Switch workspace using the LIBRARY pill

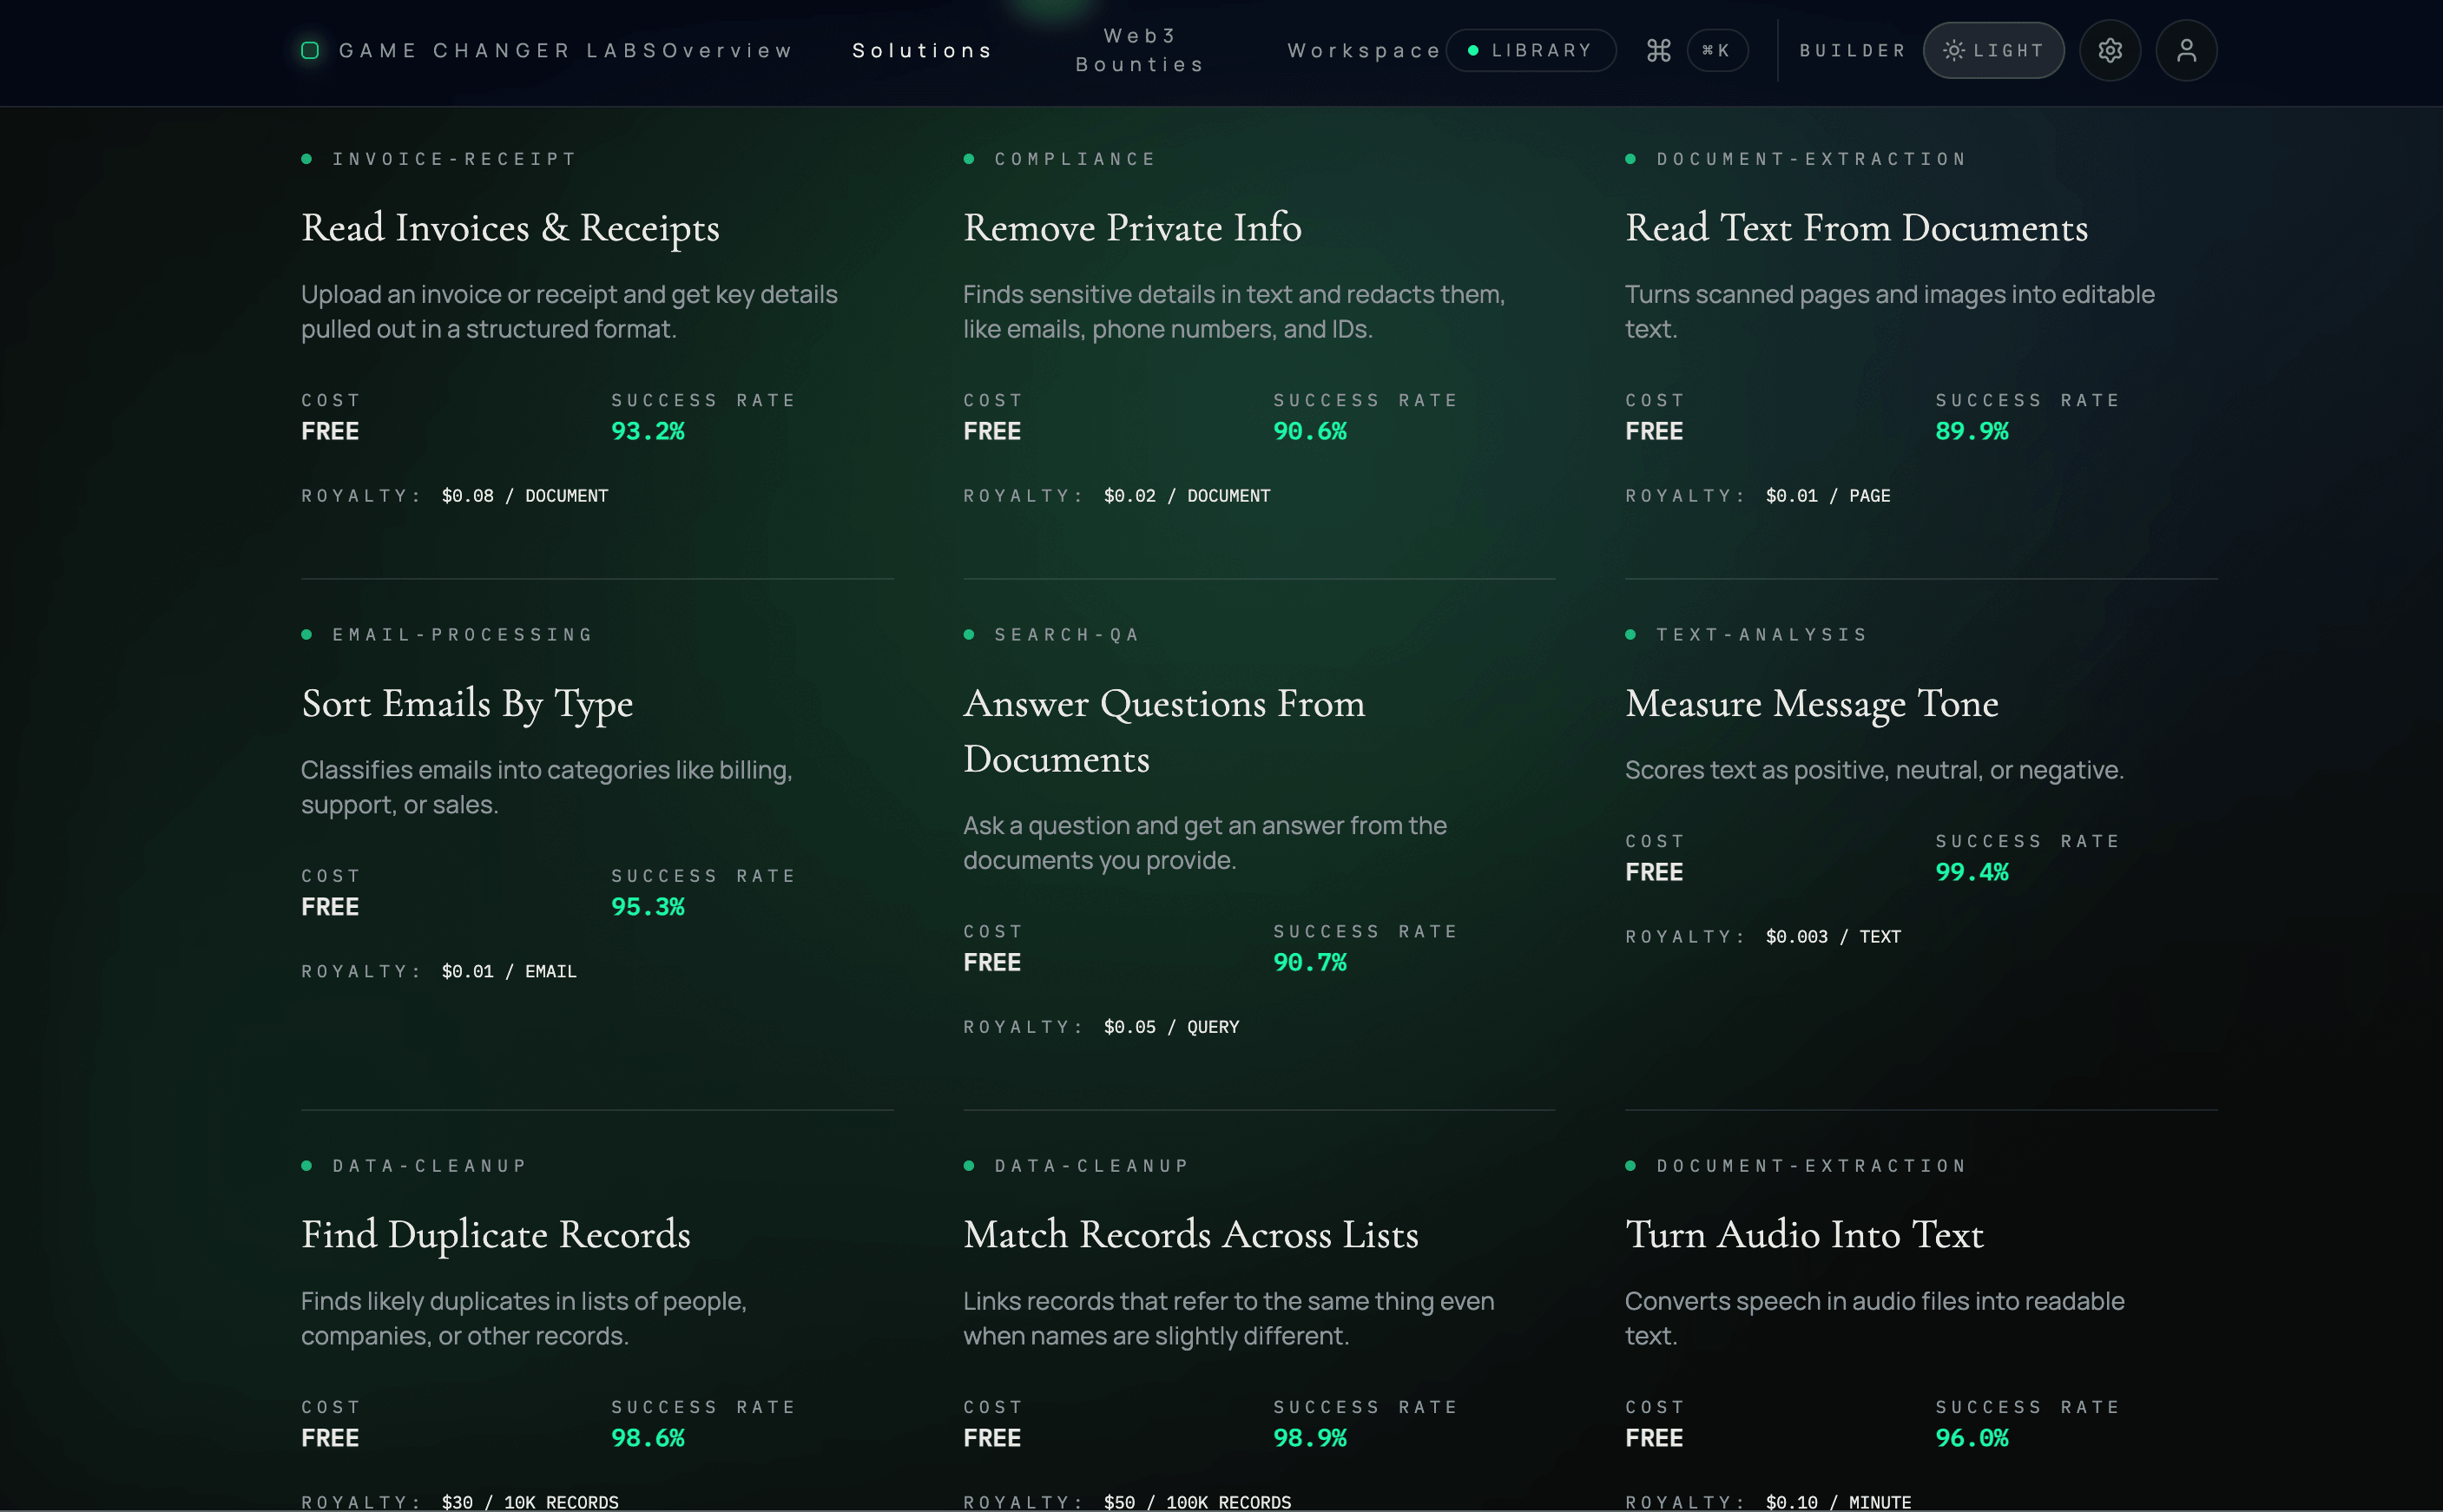1531,49
